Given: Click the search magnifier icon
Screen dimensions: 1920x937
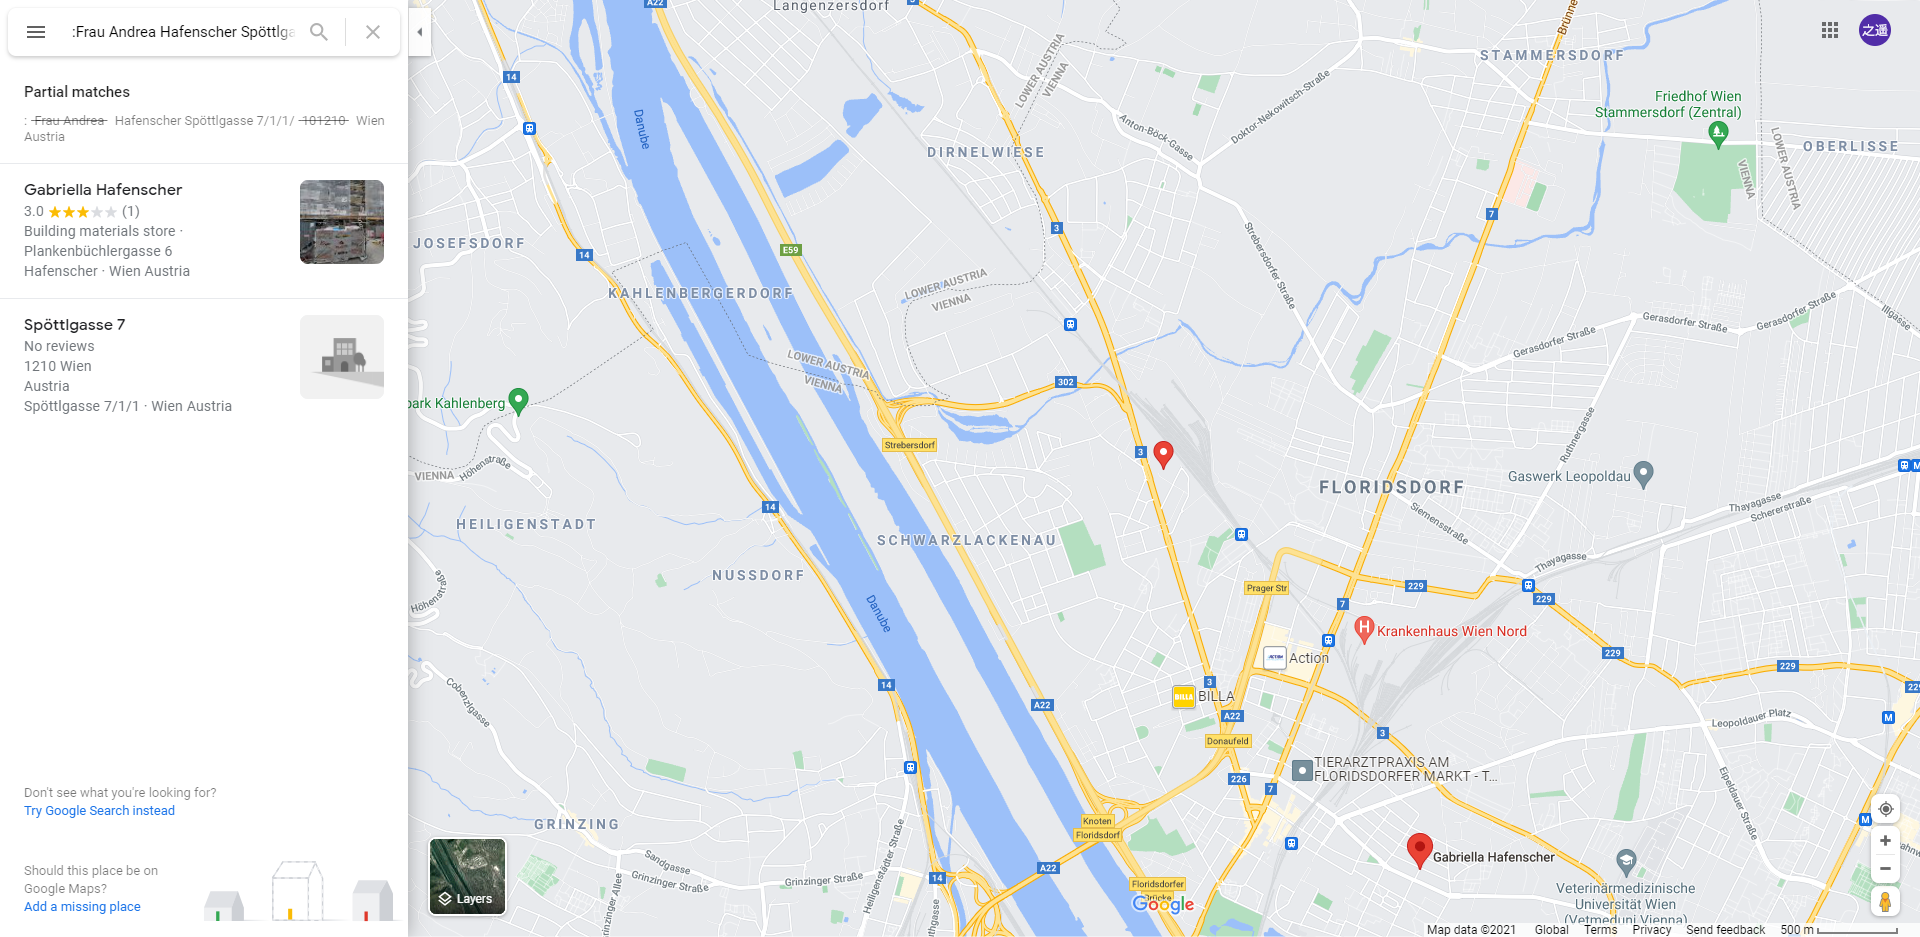Looking at the screenshot, I should [x=319, y=32].
